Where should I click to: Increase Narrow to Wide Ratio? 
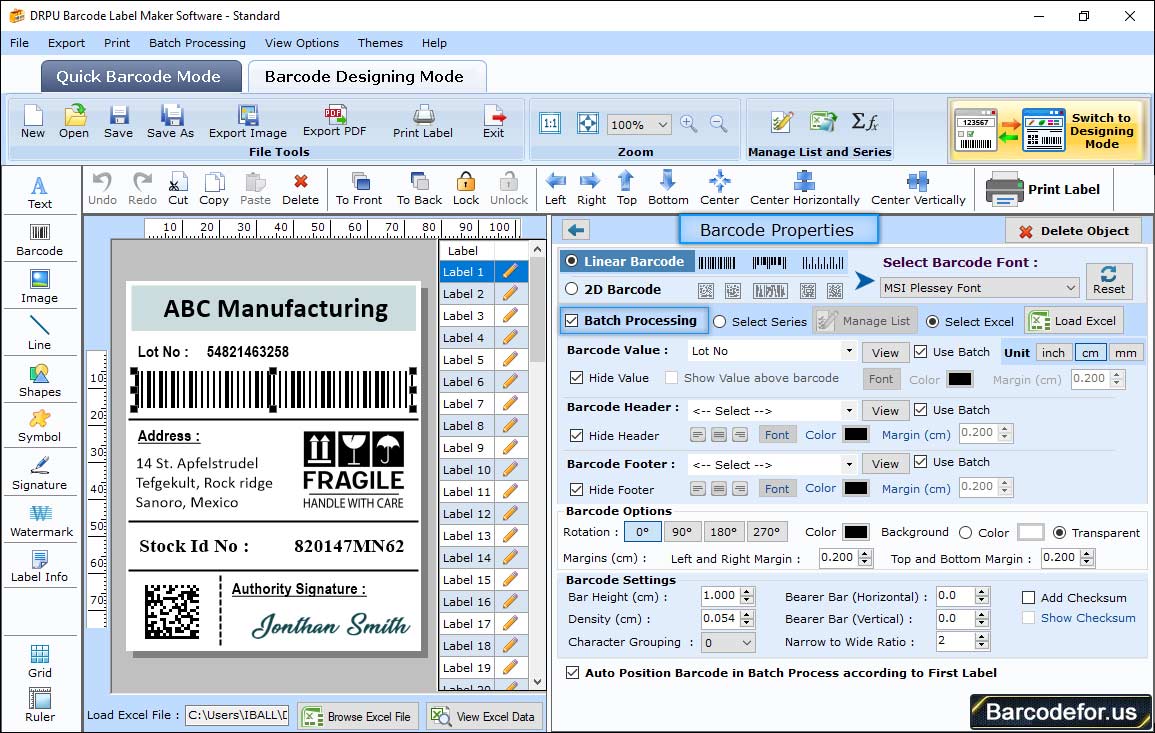[981, 637]
